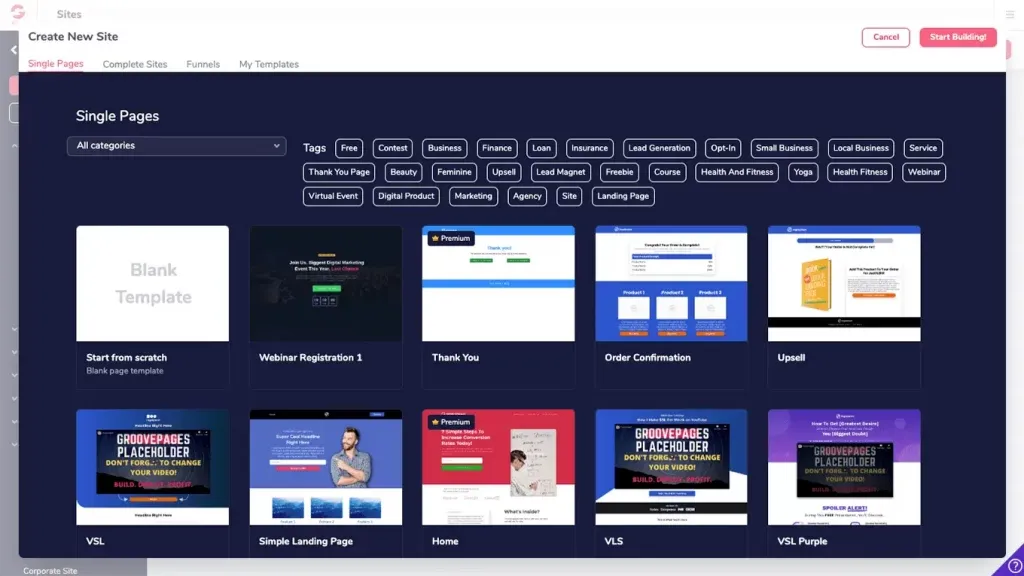Click Sites in the top header
The height and width of the screenshot is (576, 1024).
click(x=69, y=14)
